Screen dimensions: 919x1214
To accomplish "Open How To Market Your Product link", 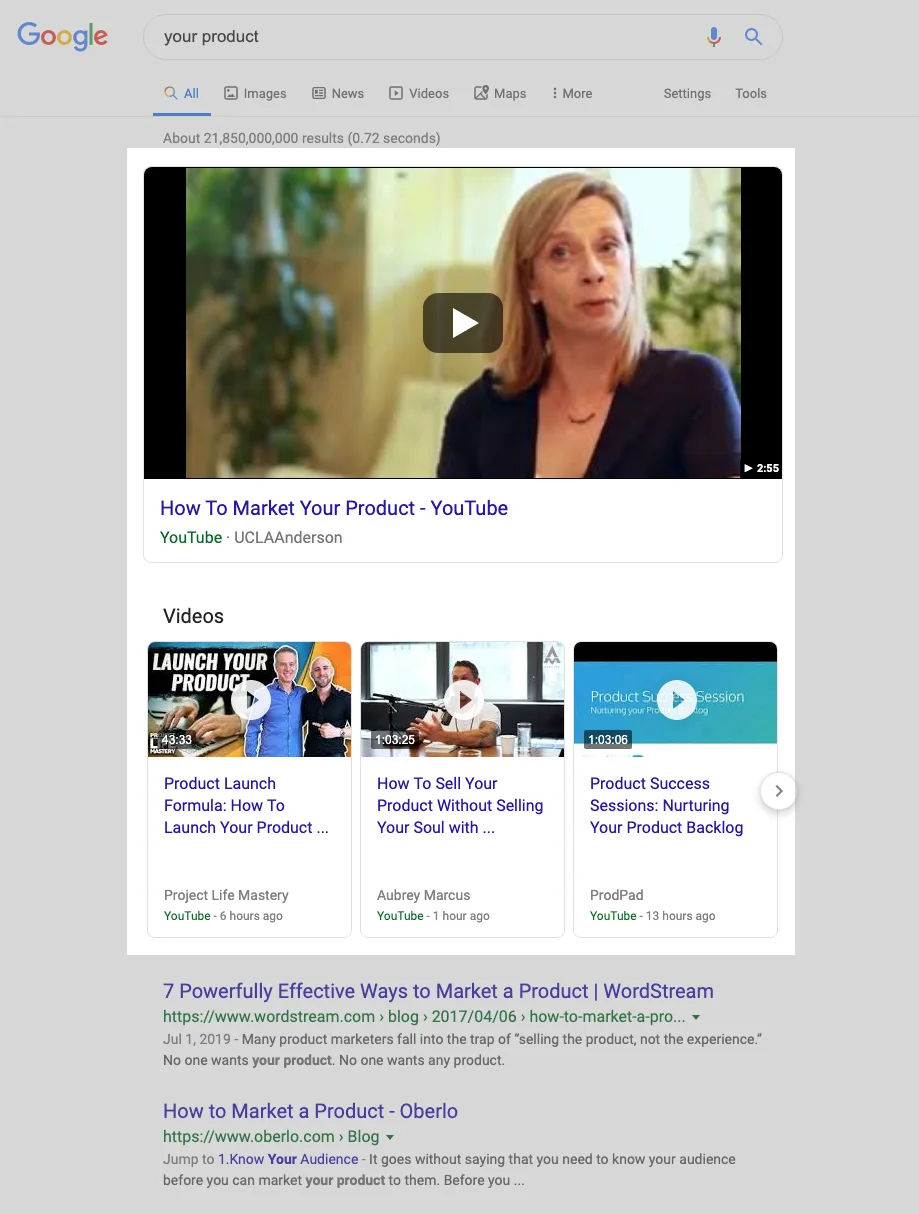I will pyautogui.click(x=334, y=508).
